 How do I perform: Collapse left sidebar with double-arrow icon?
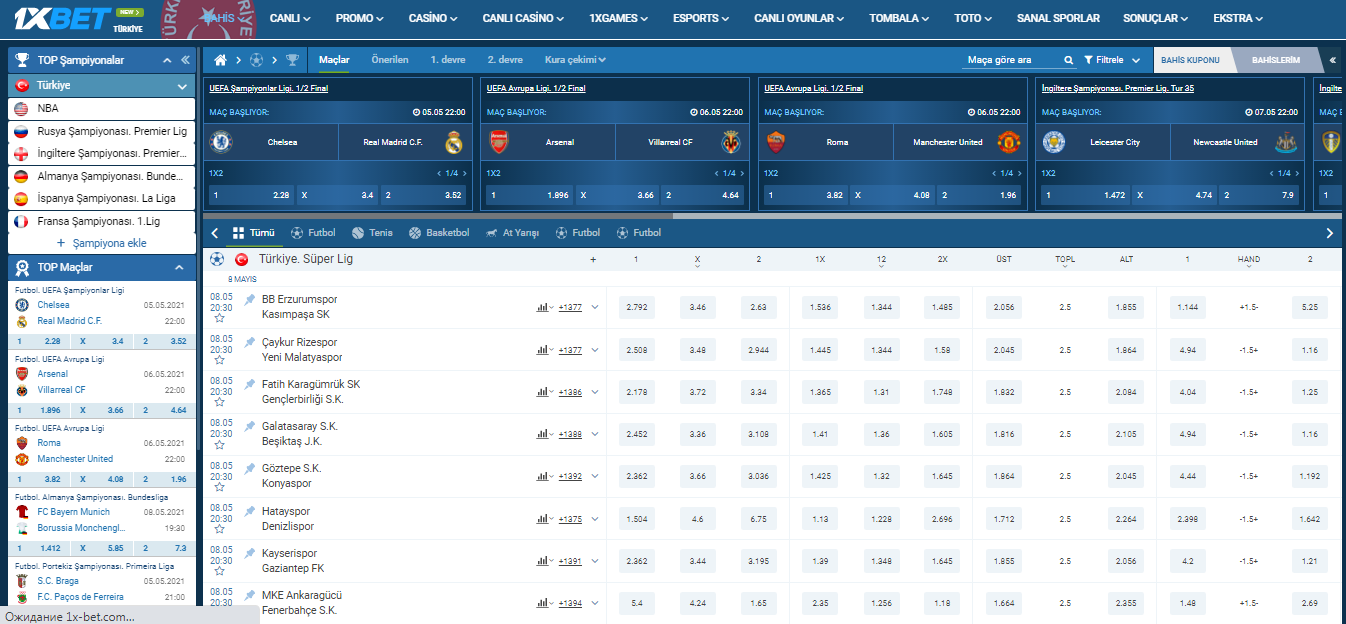[185, 60]
